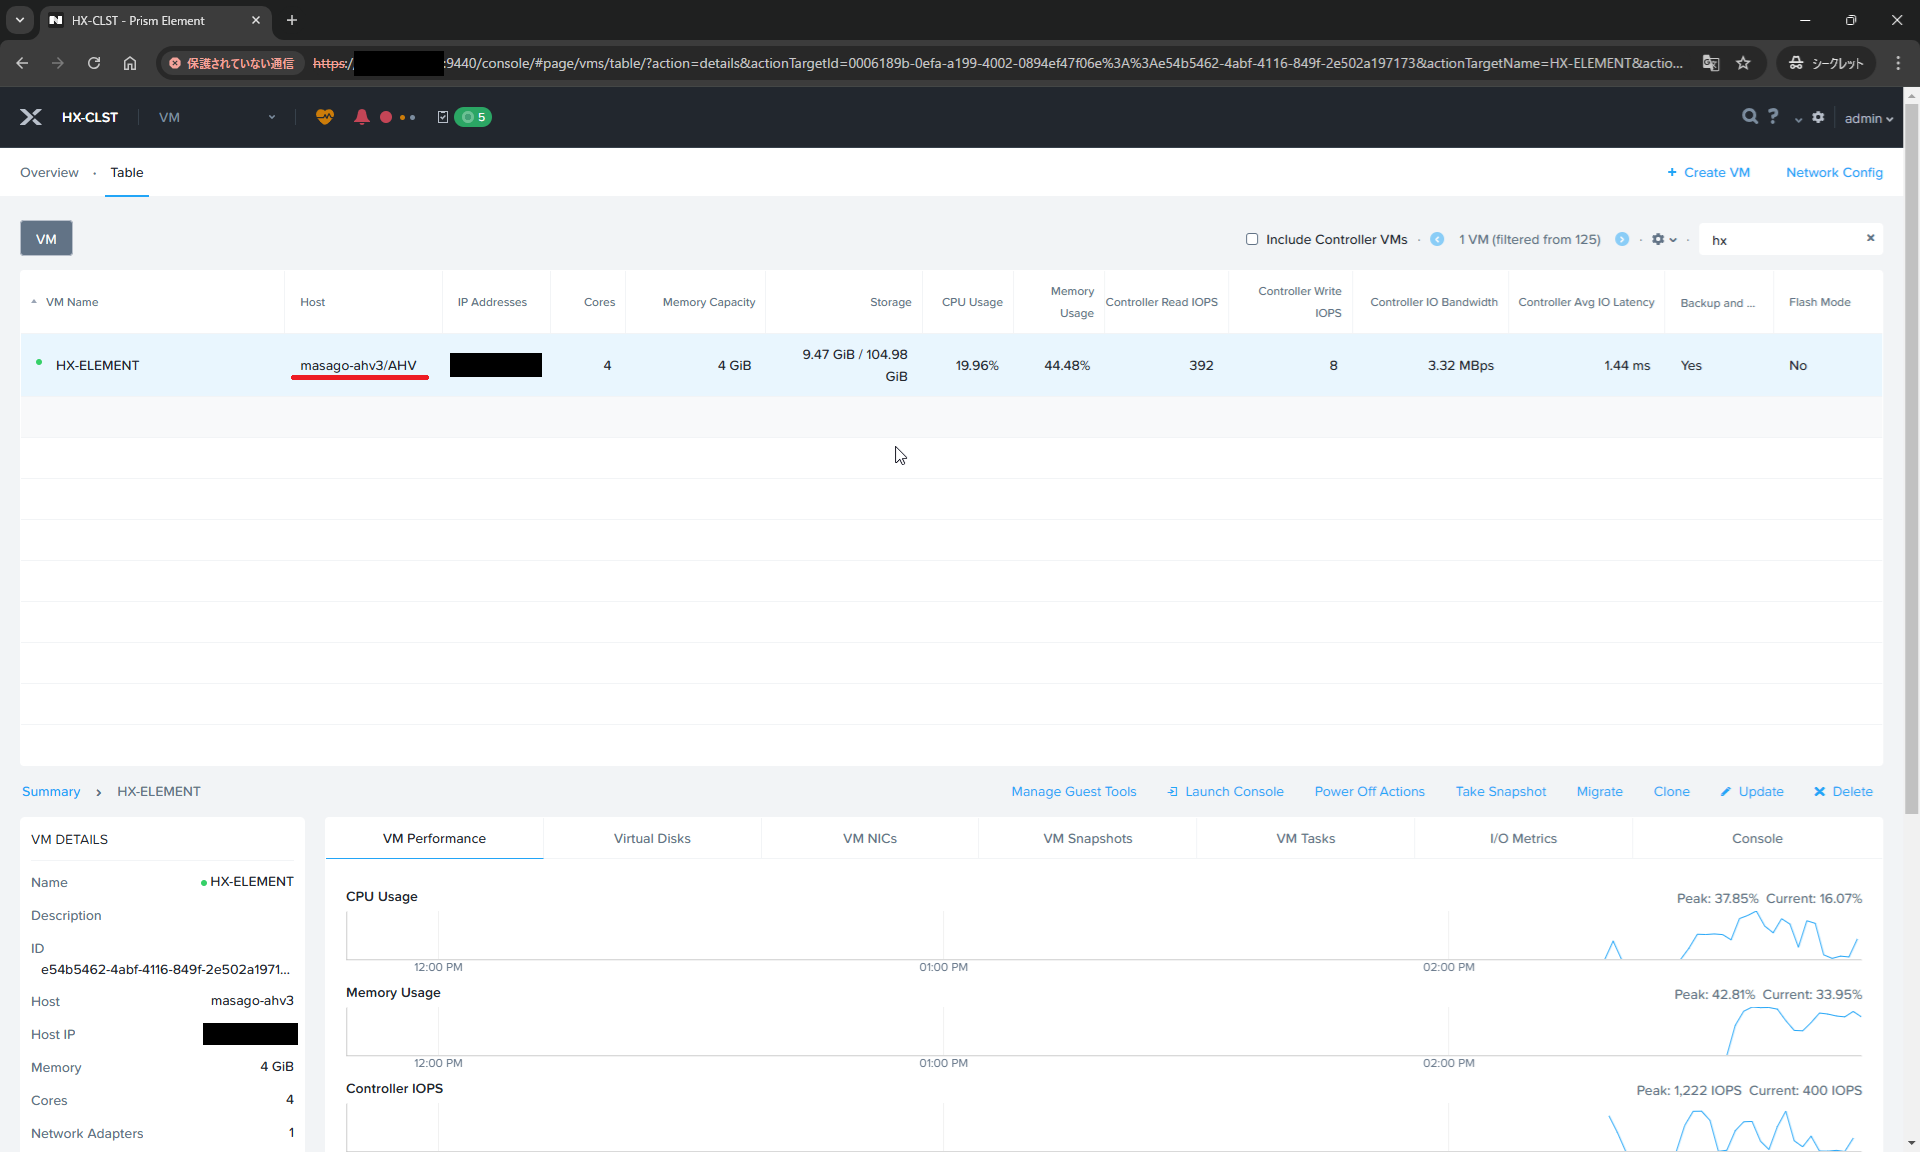Click the Summary breadcrumb link
This screenshot has height=1152, width=1920.
tap(51, 791)
